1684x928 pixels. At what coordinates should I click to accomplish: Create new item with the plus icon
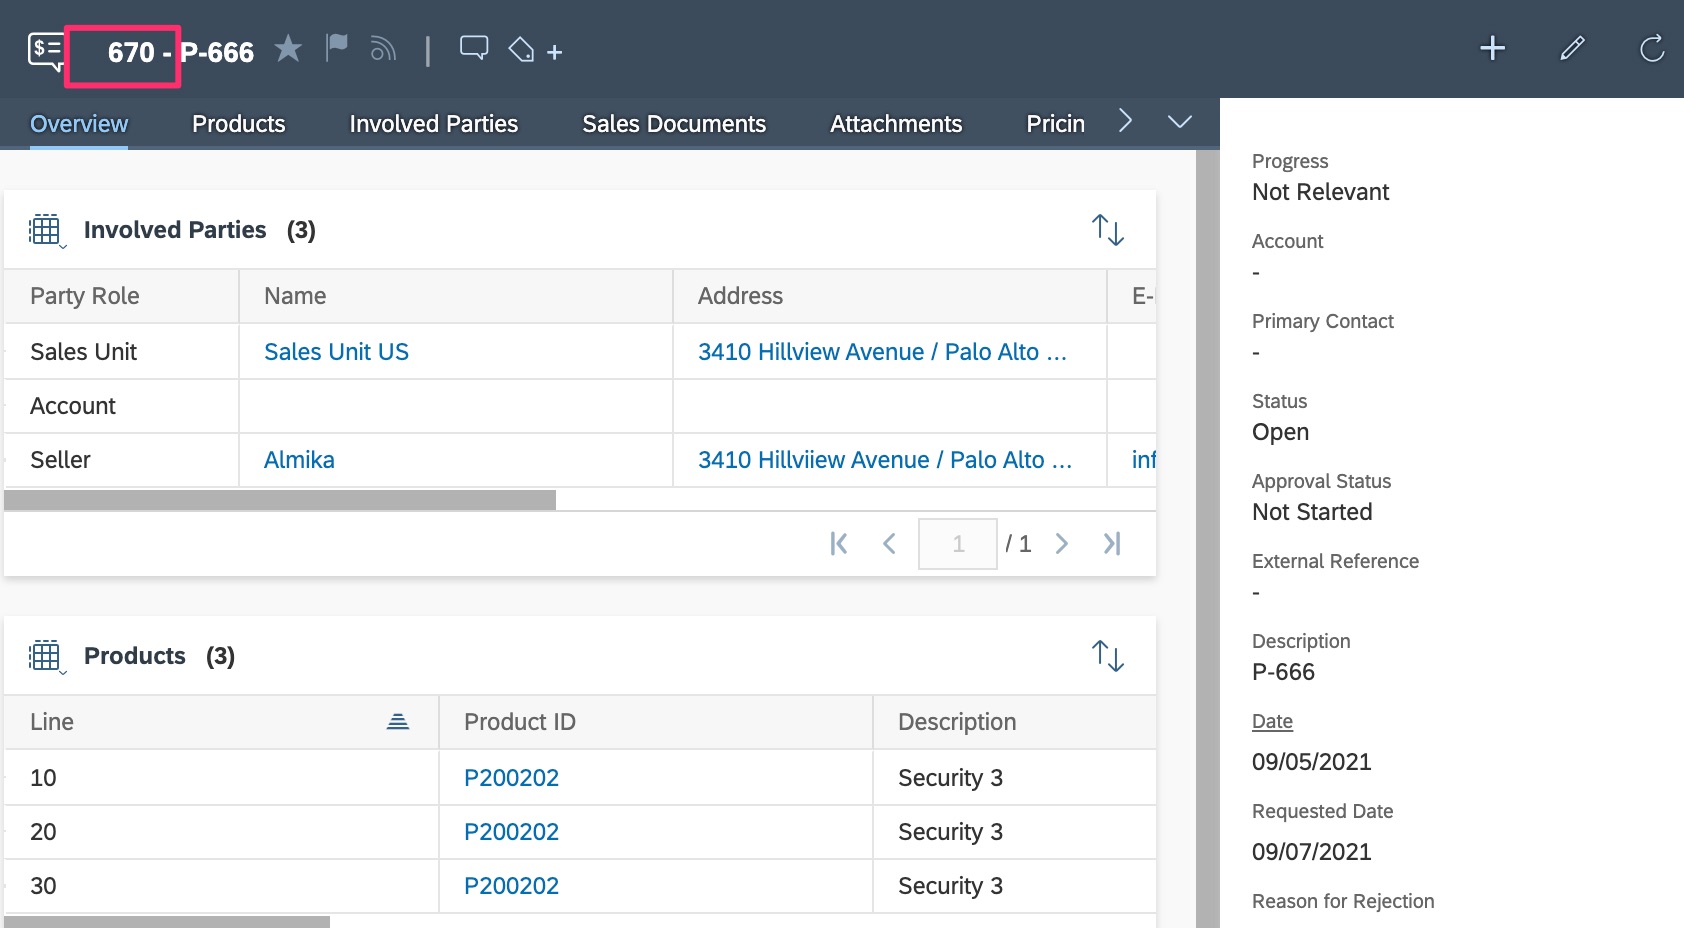click(1492, 48)
